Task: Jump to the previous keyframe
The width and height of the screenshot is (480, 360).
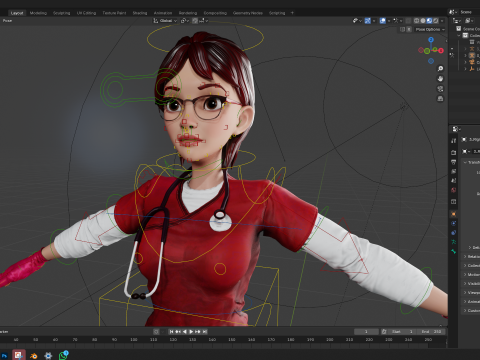Action: [x=178, y=332]
